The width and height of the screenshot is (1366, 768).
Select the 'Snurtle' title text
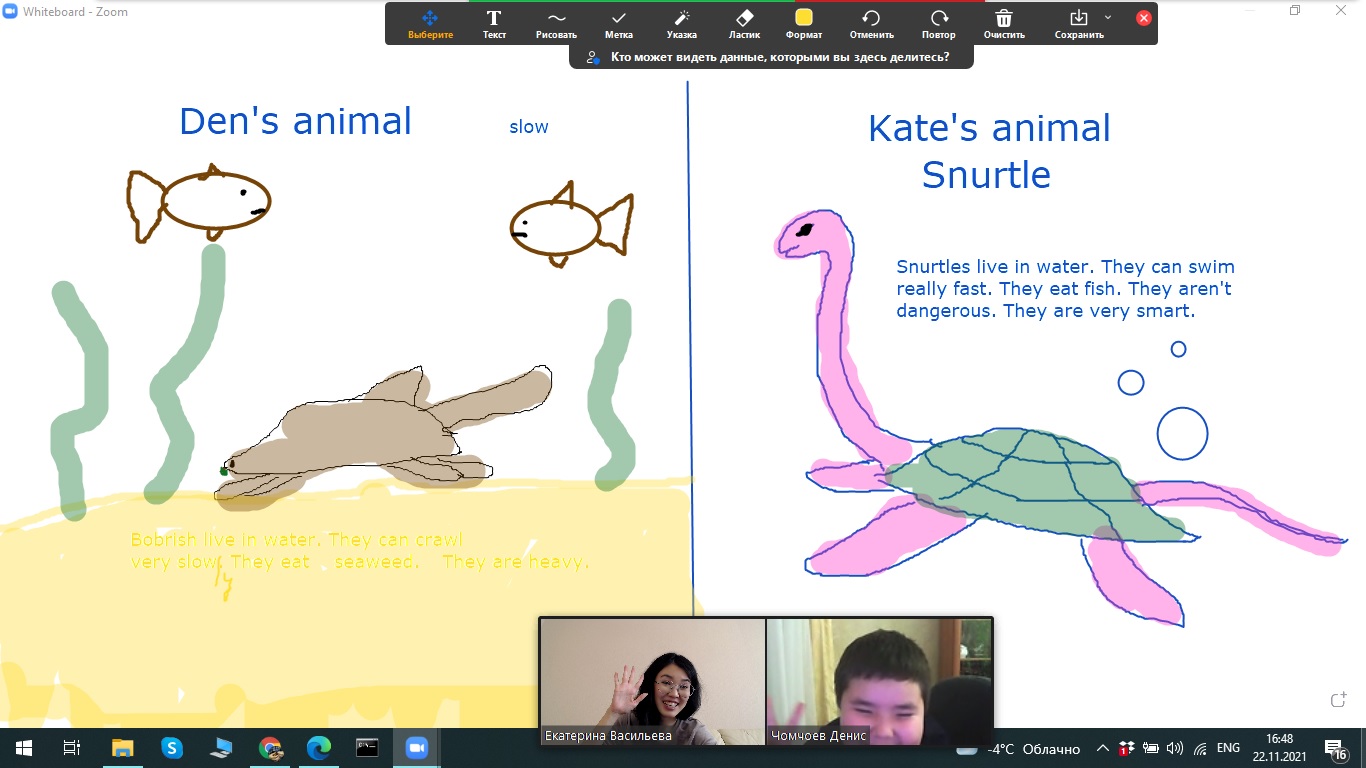point(986,175)
